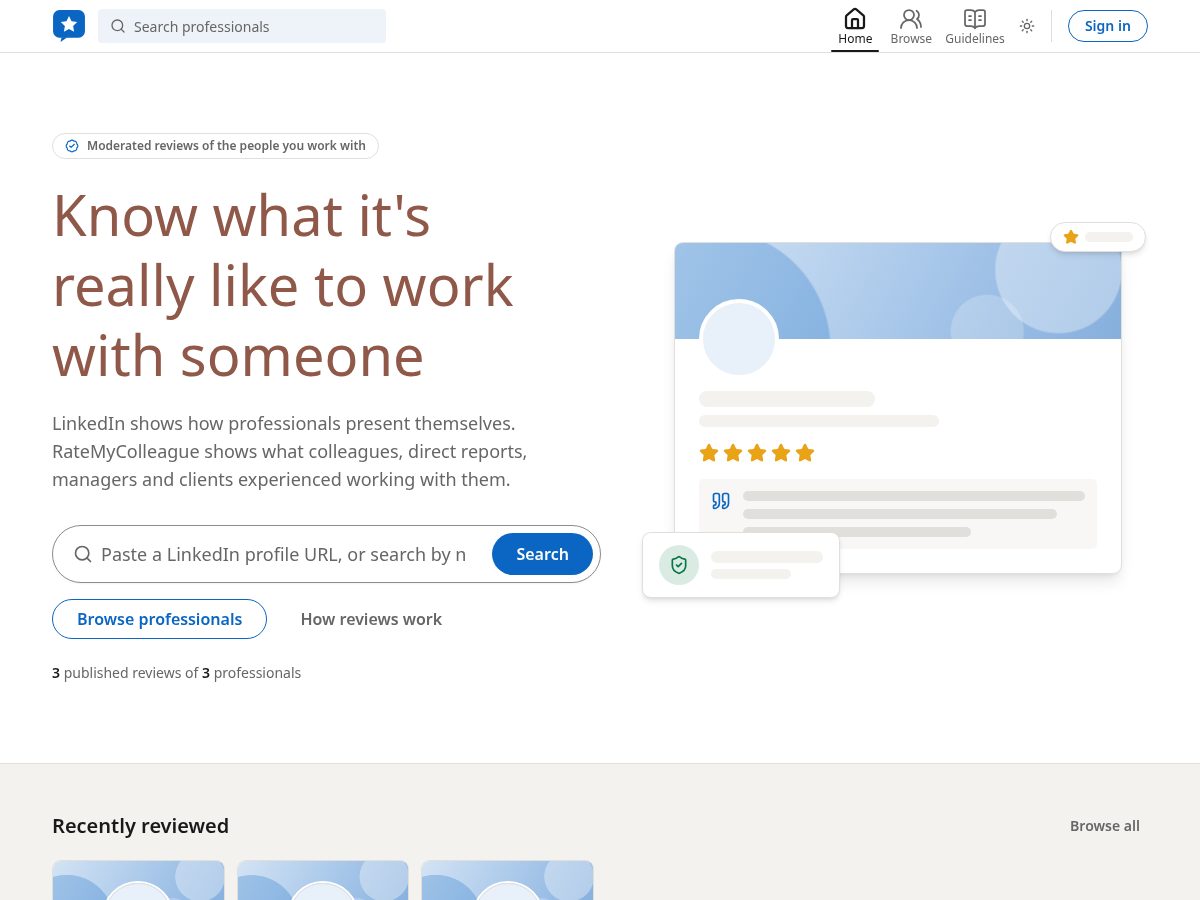Screen dimensions: 1200x900
Task: Click the Sign in button
Action: point(1108,26)
